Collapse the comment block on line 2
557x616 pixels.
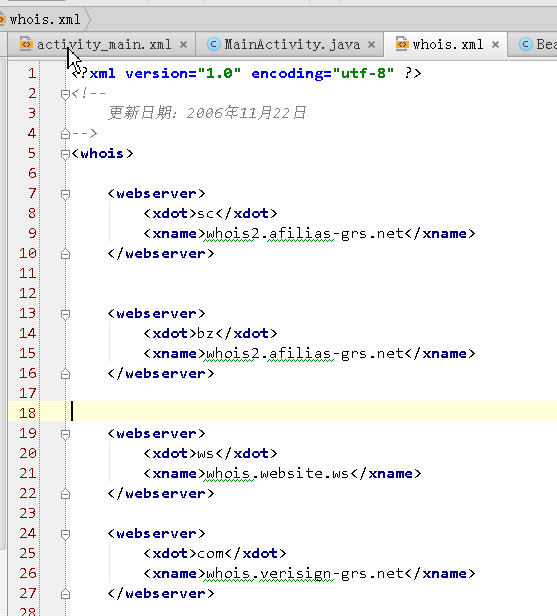point(65,94)
